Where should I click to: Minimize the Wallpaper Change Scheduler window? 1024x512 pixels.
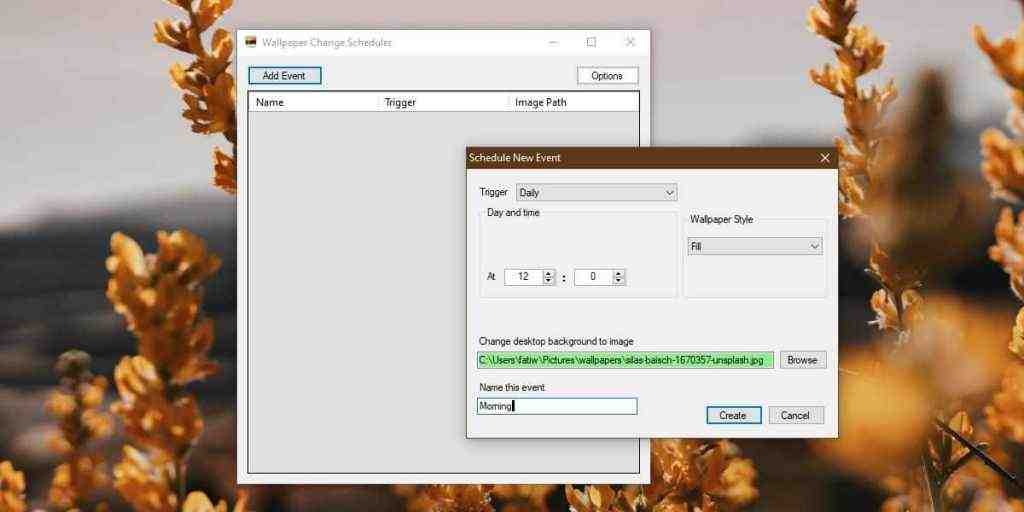pos(552,42)
